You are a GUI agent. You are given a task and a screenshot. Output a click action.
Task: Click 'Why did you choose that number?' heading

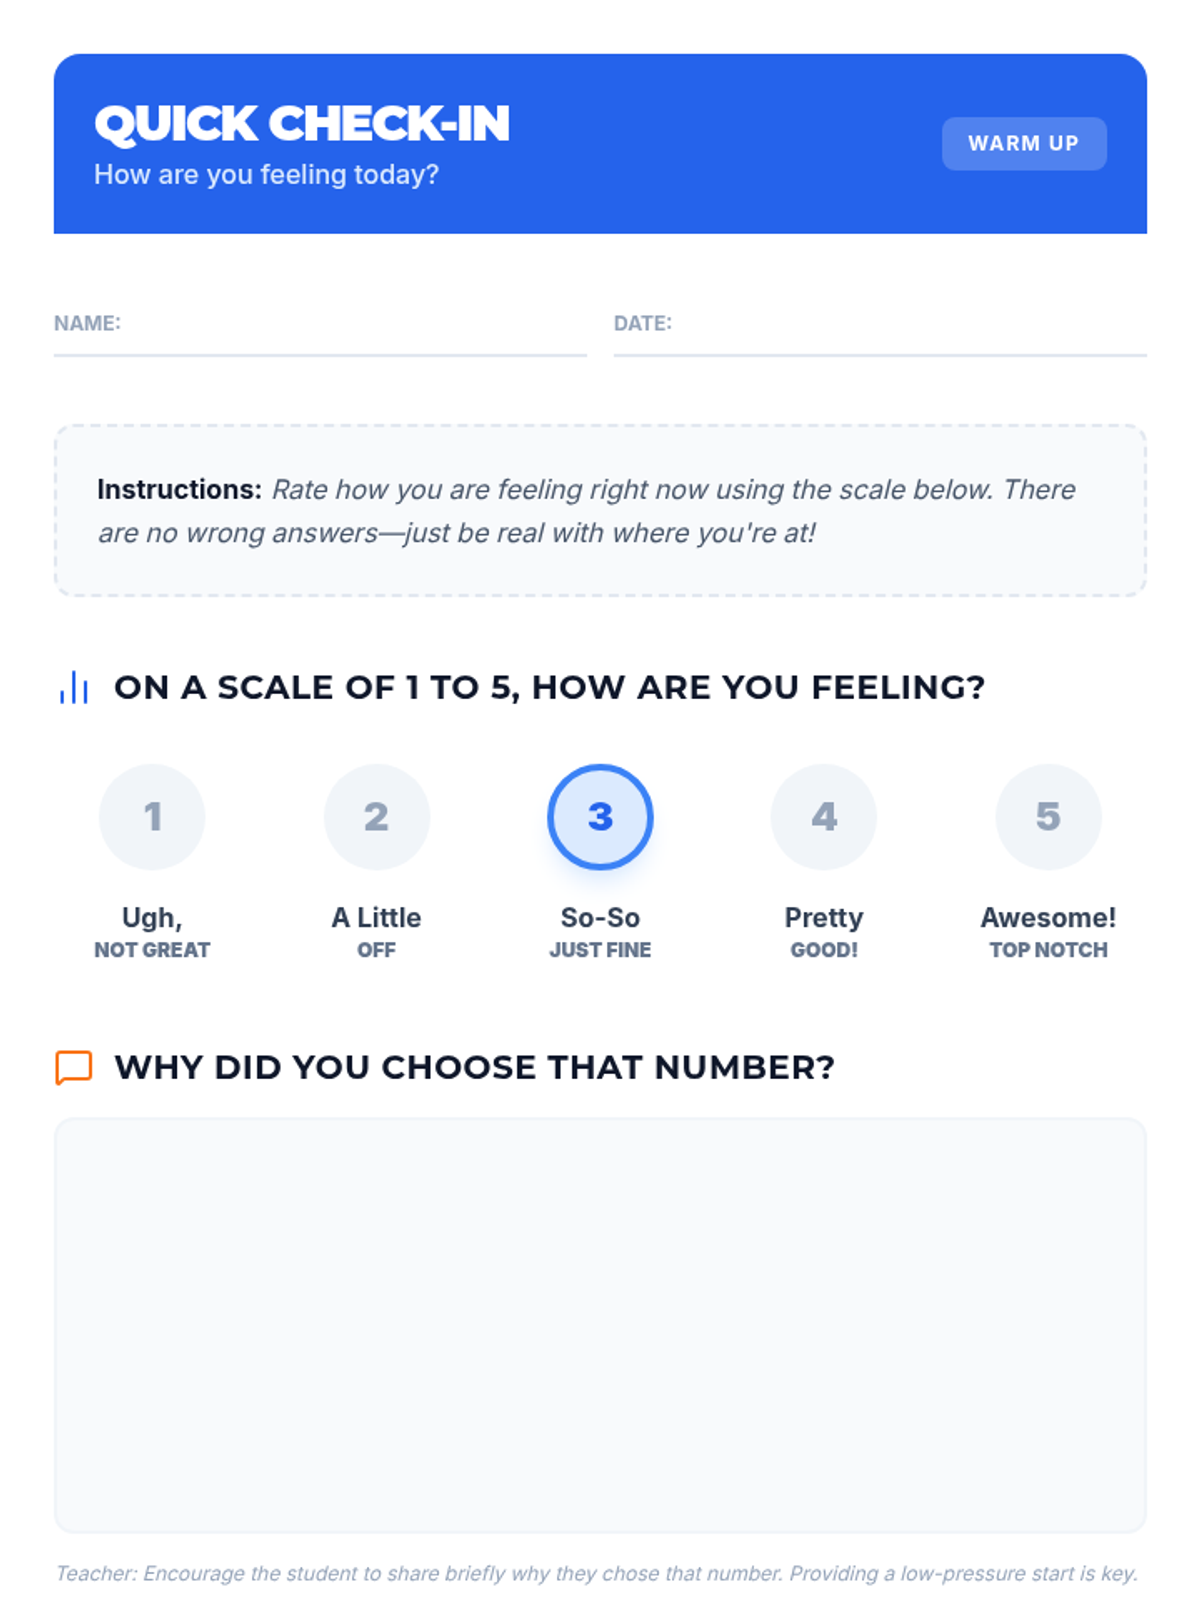(474, 1067)
